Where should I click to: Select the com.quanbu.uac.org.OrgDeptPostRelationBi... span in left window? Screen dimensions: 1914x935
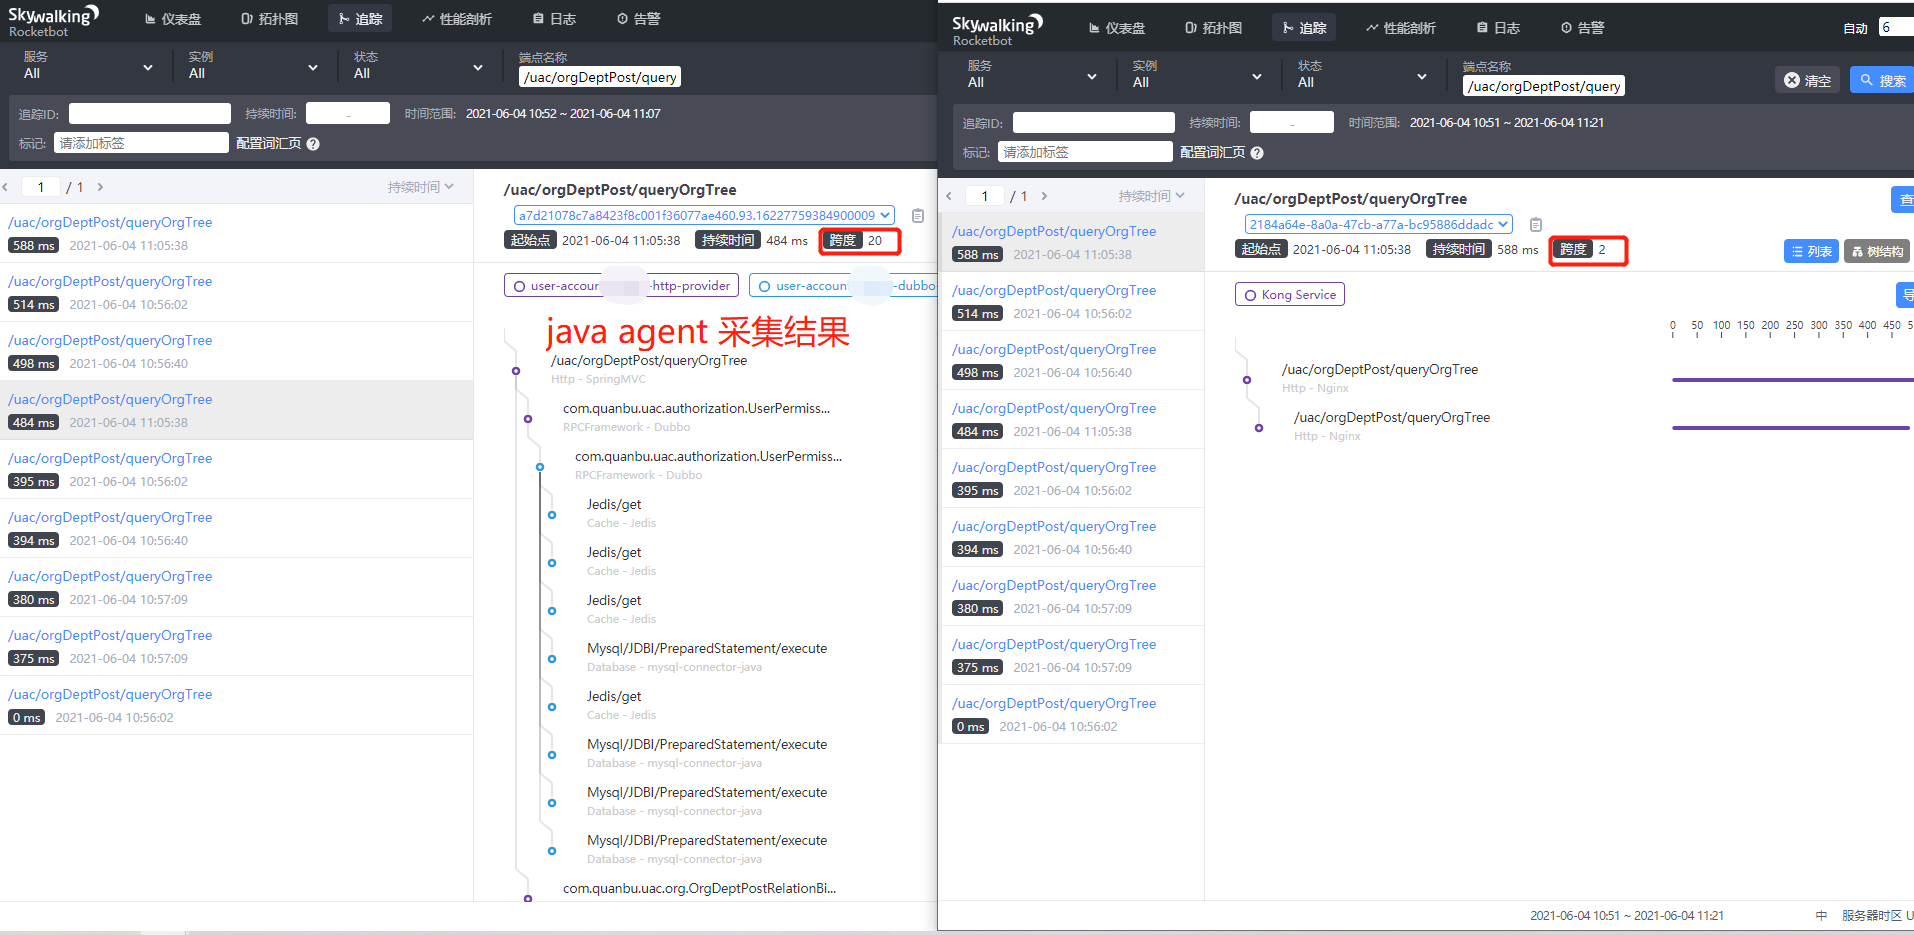coord(699,888)
